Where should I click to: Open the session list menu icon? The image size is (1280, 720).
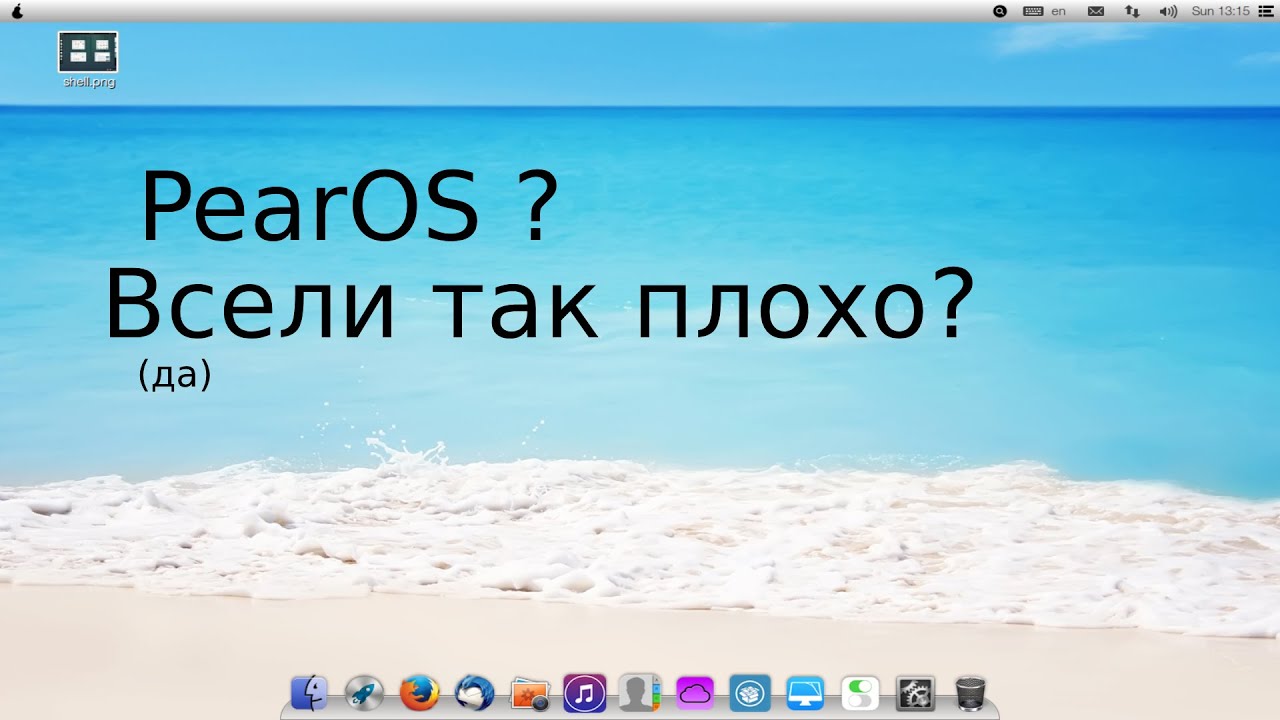coord(1265,11)
